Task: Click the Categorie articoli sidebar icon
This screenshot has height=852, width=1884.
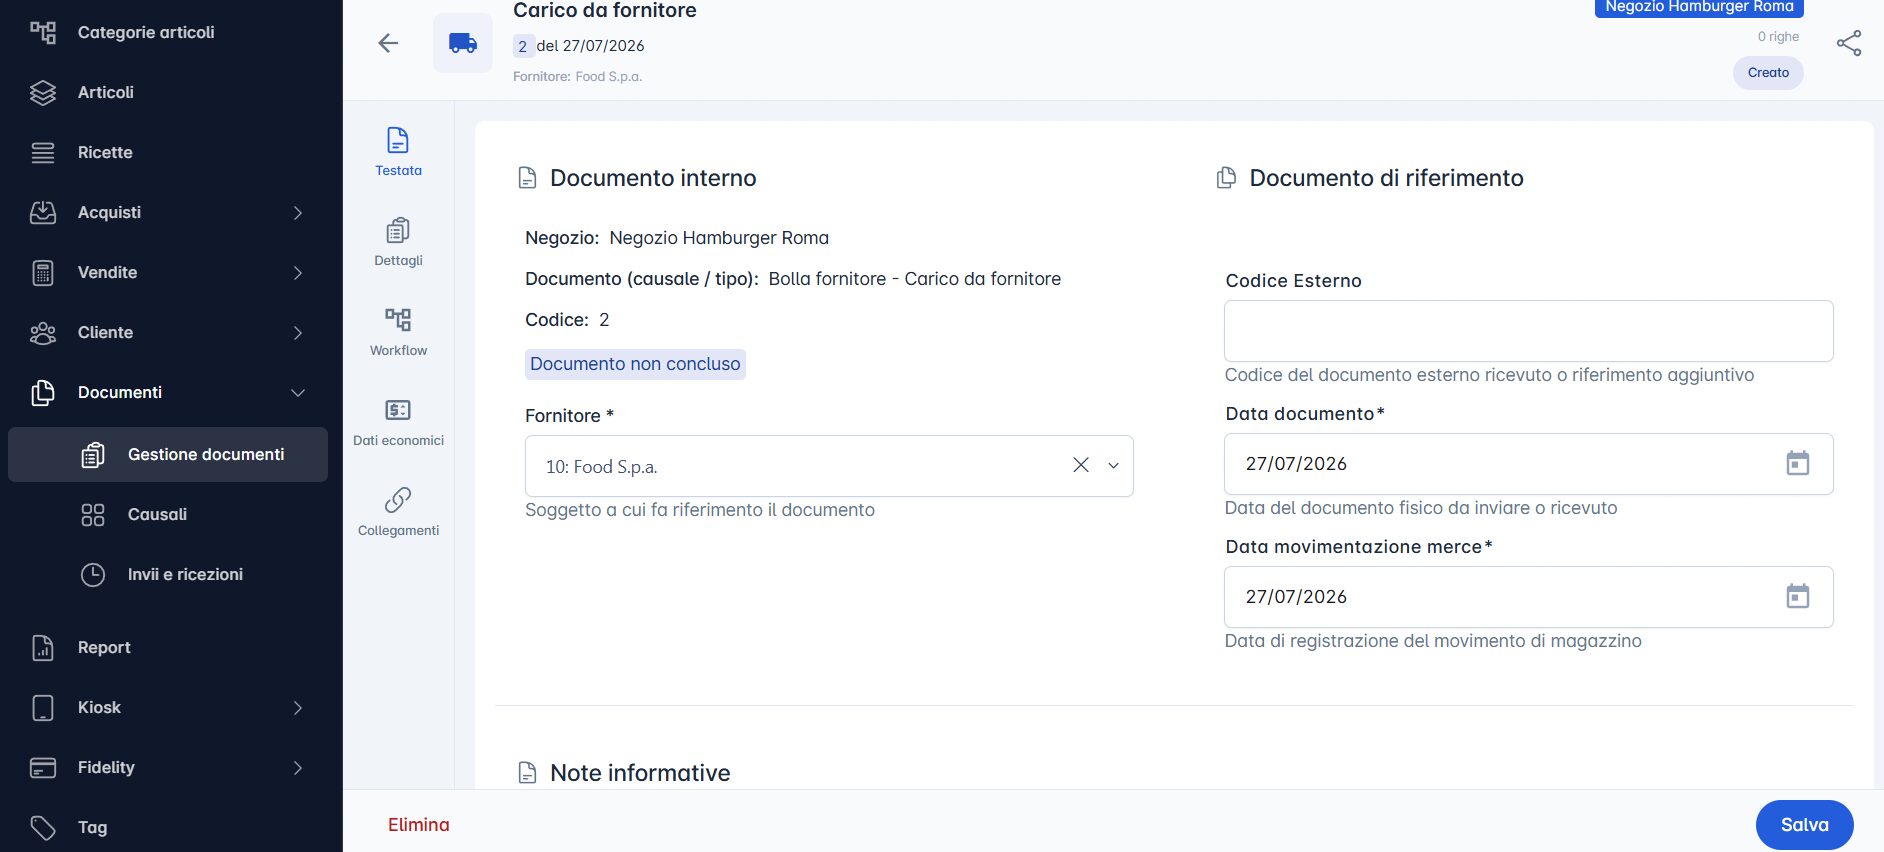Action: click(43, 32)
